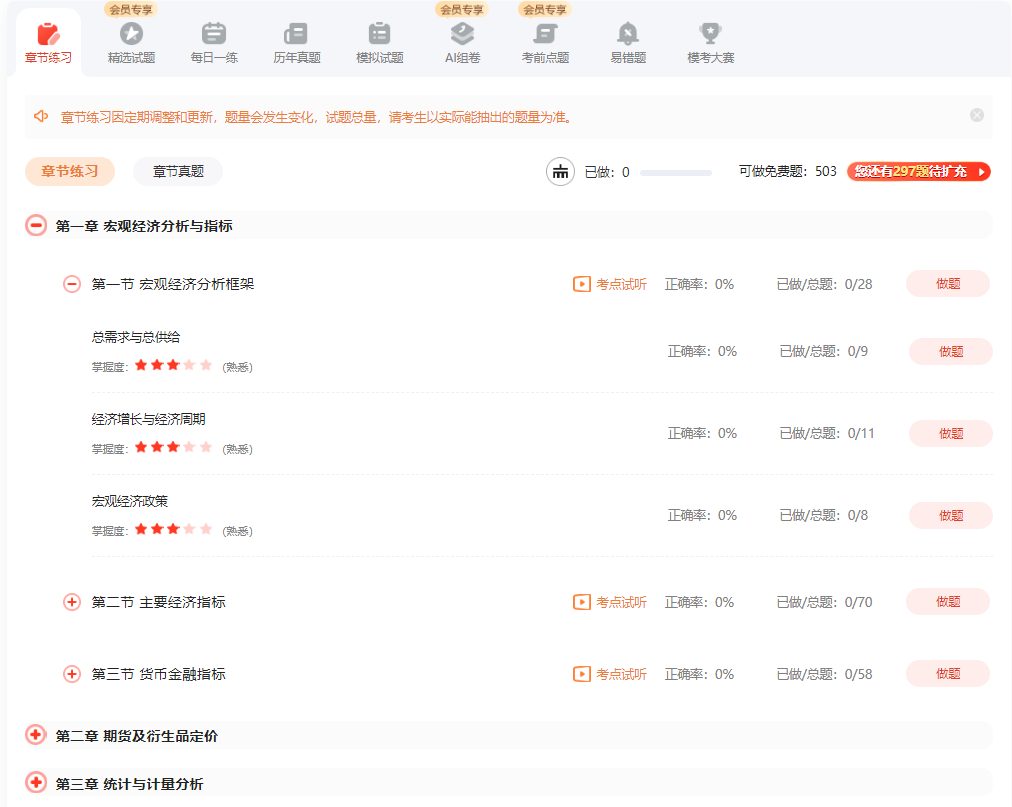Switch to 章节练习 pill tab
The width and height of the screenshot is (1012, 807).
point(70,171)
